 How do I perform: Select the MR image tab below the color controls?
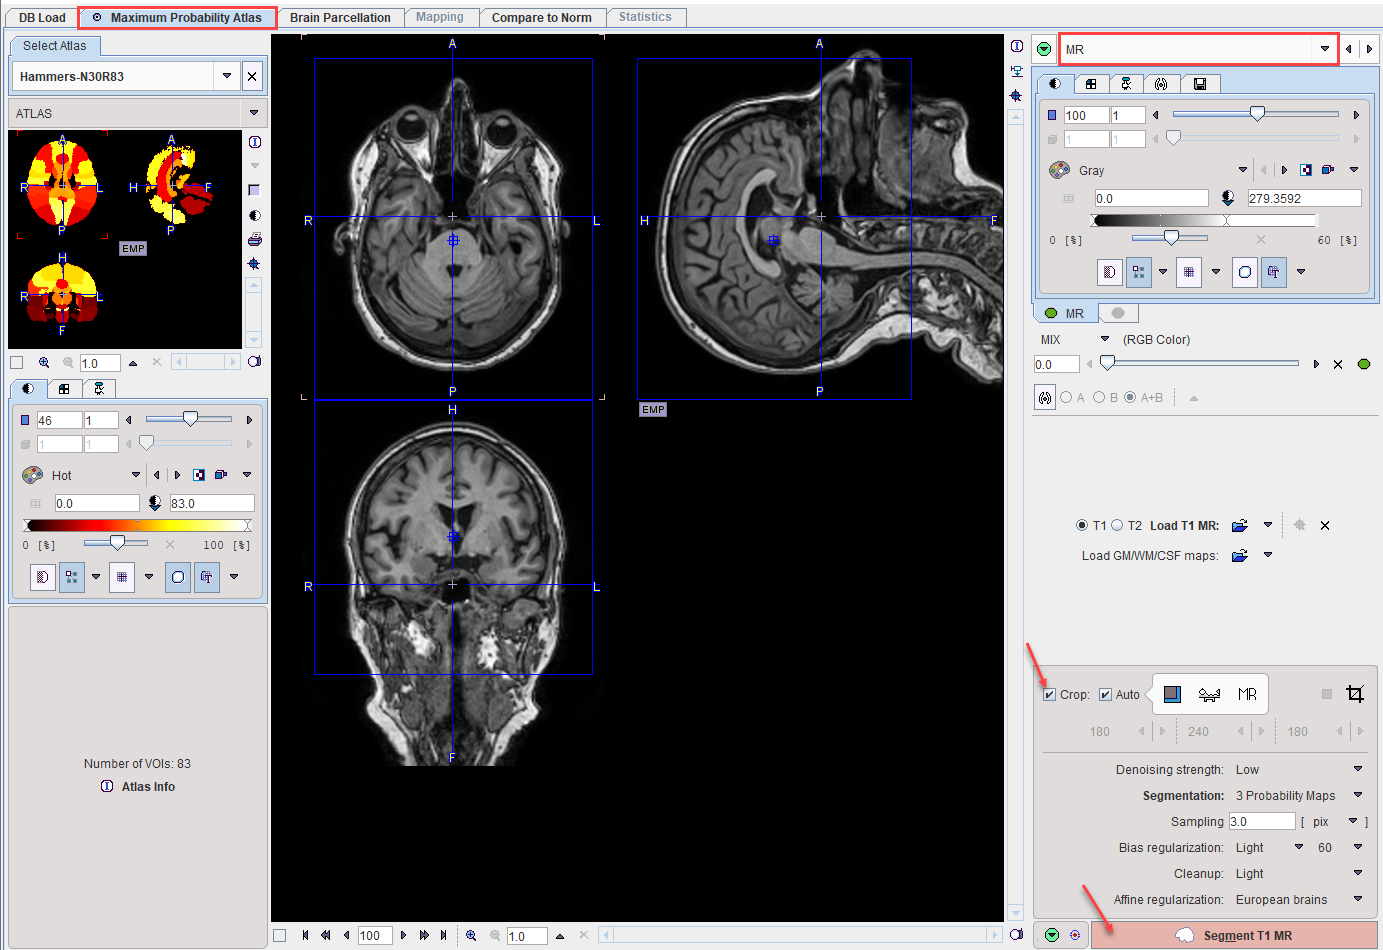[x=1065, y=313]
